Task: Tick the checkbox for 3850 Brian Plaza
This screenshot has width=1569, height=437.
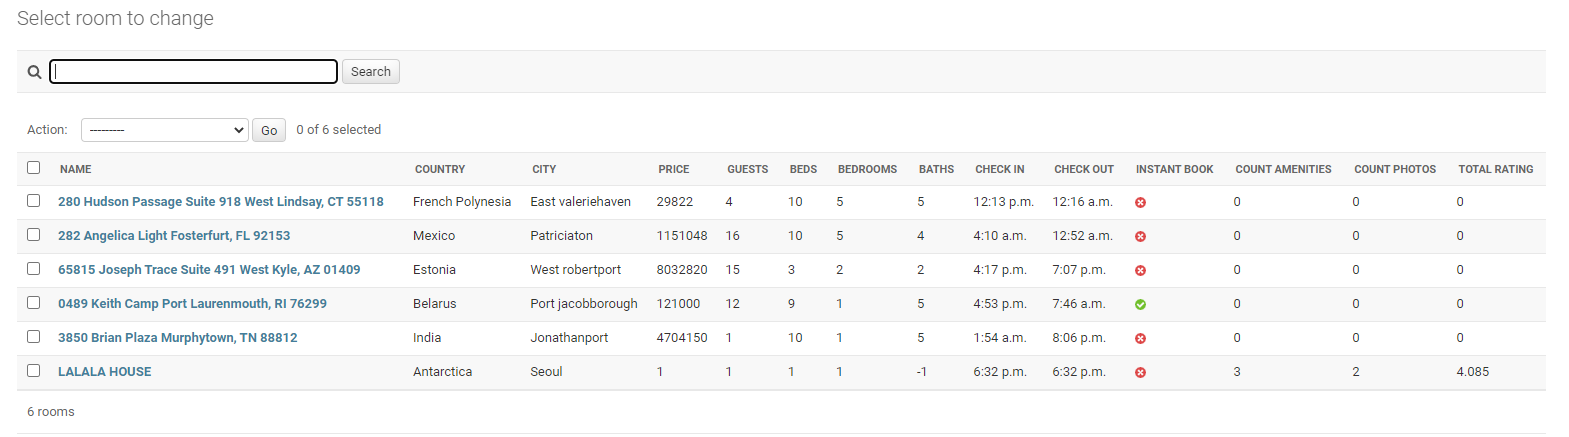Action: pos(34,337)
